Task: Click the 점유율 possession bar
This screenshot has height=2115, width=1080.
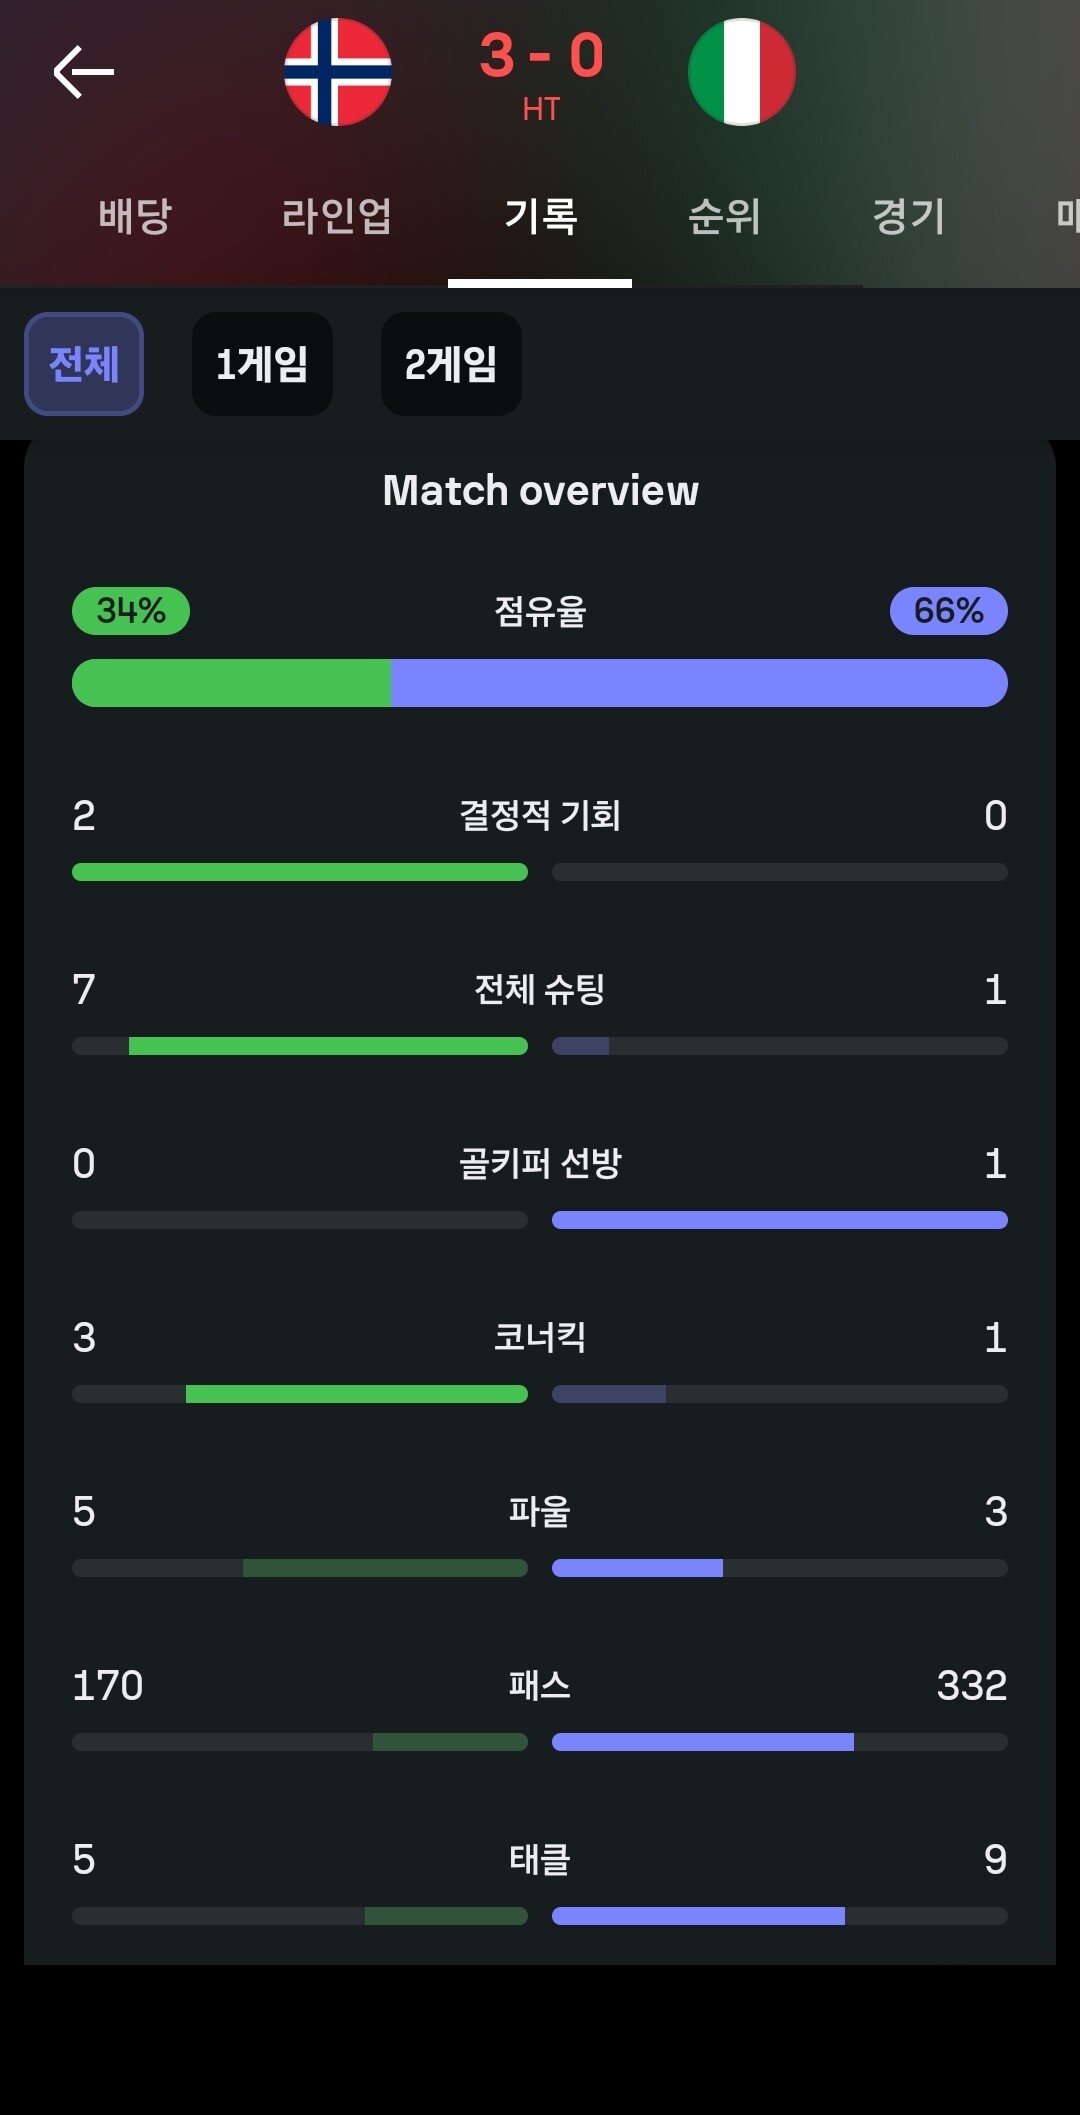Action: pos(540,683)
